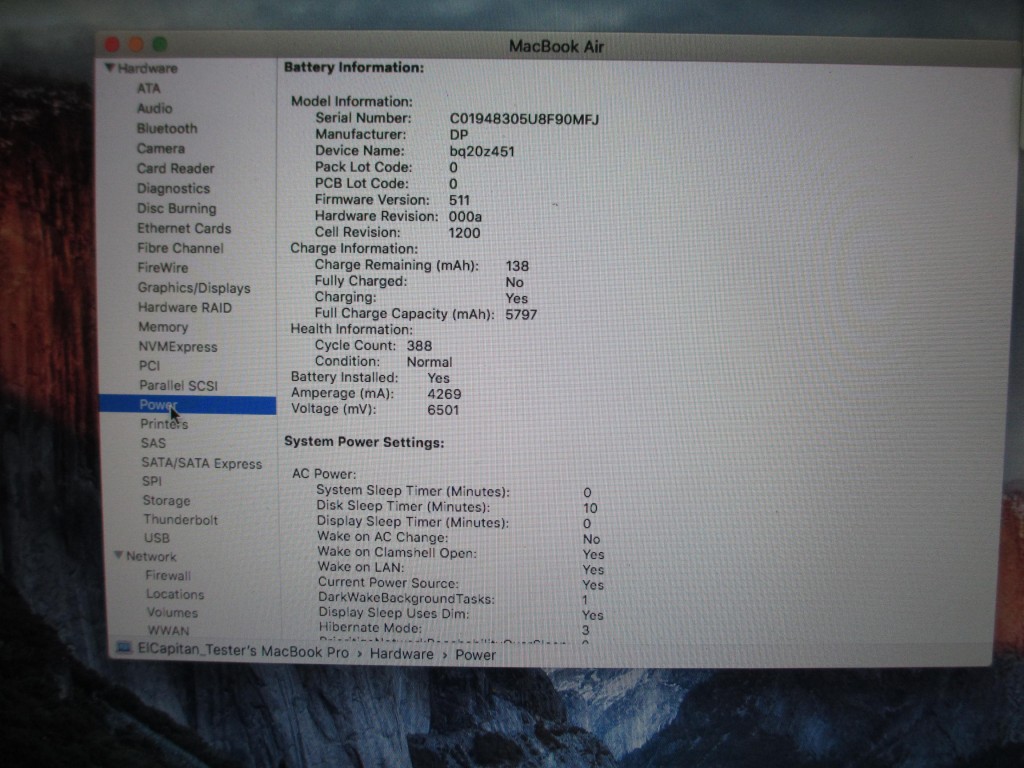Click the MacBook Air window title
Screen dimensions: 1024x768
556,47
